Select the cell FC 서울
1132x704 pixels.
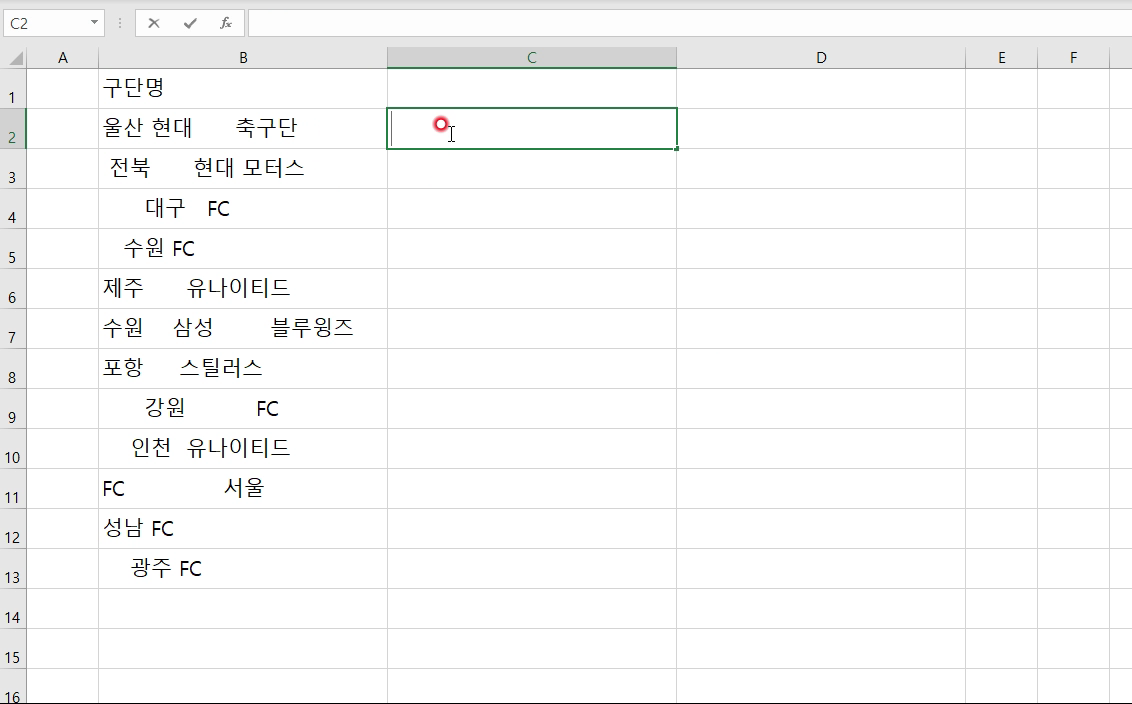(x=243, y=489)
